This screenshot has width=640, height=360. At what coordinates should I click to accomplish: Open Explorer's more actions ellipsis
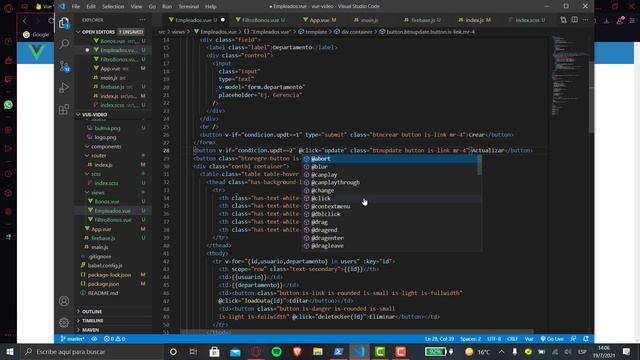click(x=142, y=20)
